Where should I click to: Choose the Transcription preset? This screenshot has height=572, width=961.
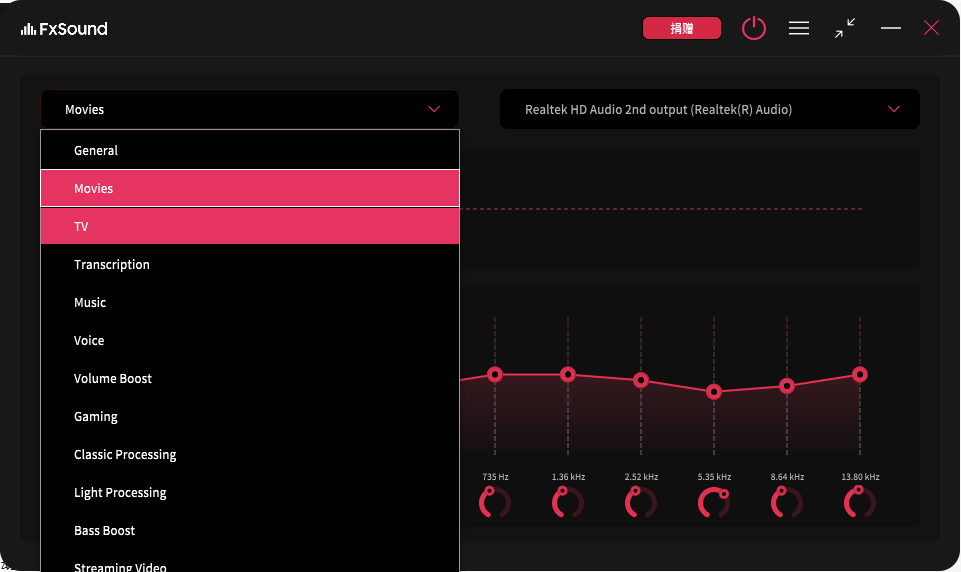[x=249, y=264]
